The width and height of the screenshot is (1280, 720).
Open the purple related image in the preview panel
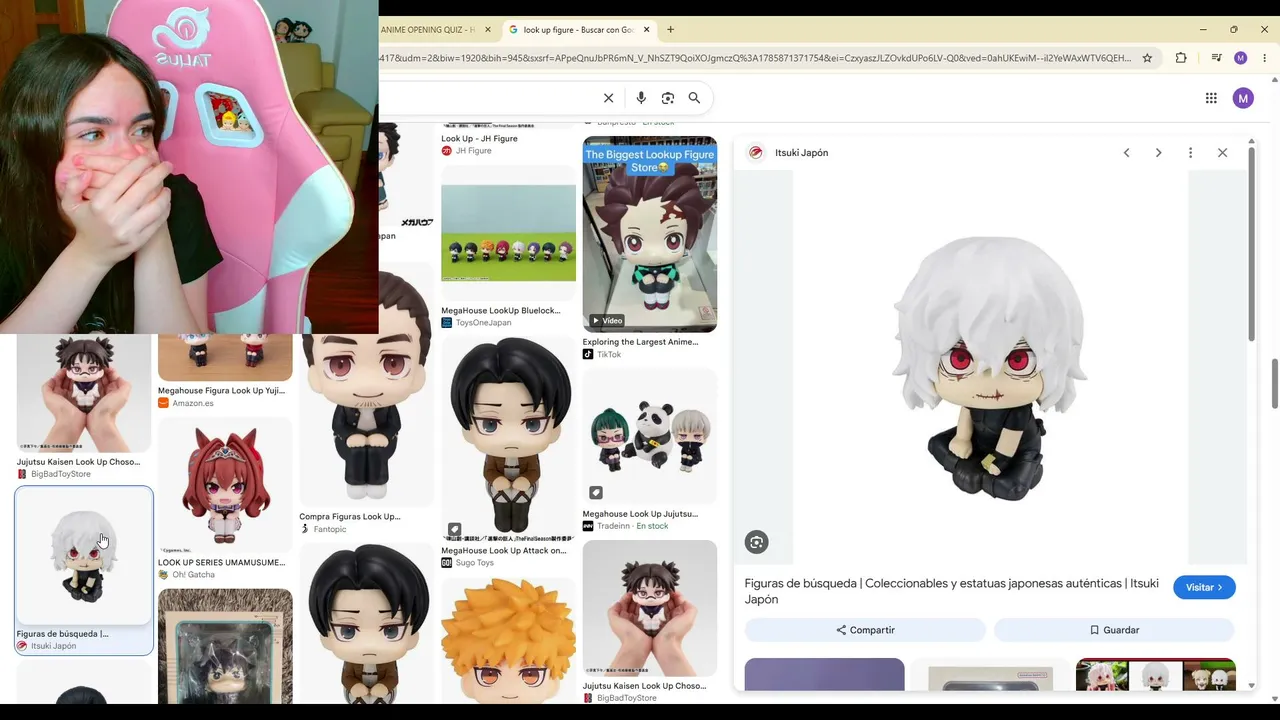coord(824,675)
